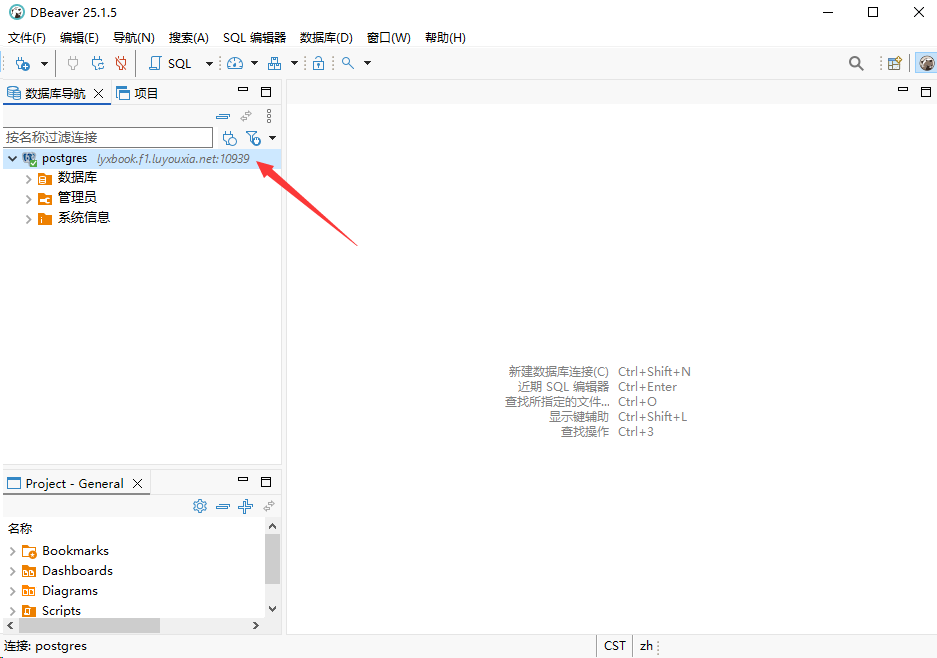Expand the Bookmarks folder
The width and height of the screenshot is (937, 658).
[13, 551]
